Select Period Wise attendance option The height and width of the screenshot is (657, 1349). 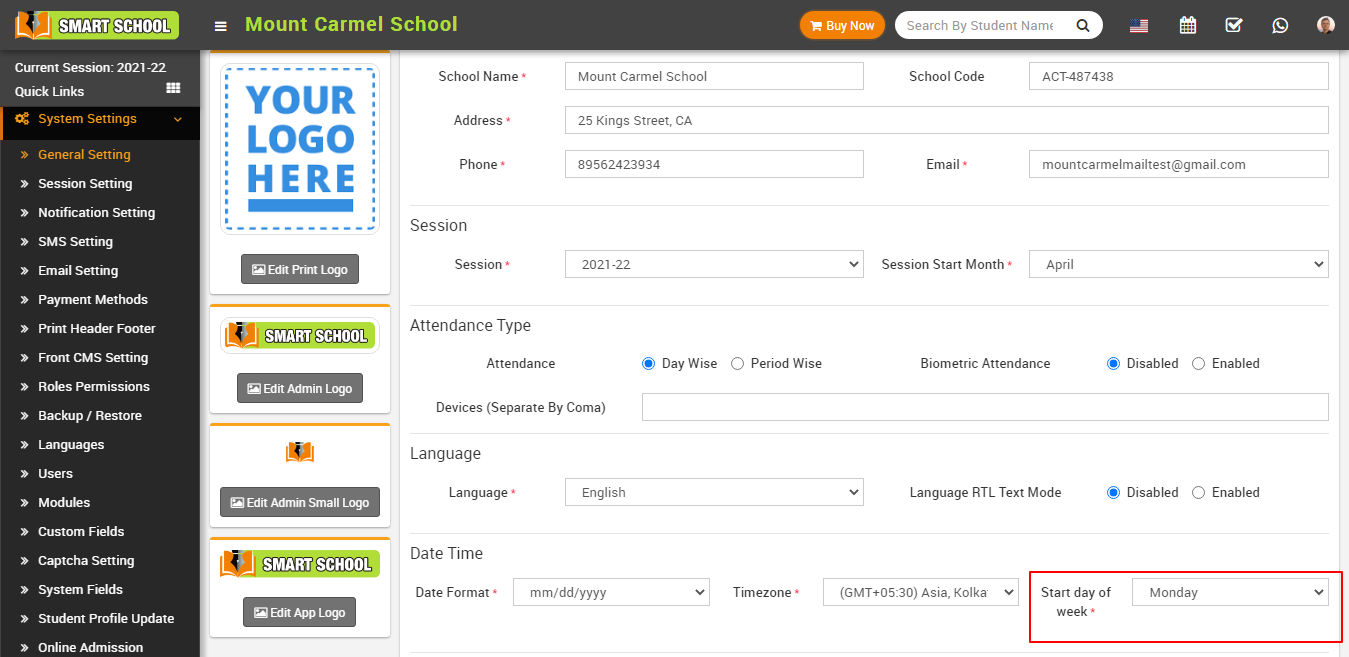tap(737, 364)
